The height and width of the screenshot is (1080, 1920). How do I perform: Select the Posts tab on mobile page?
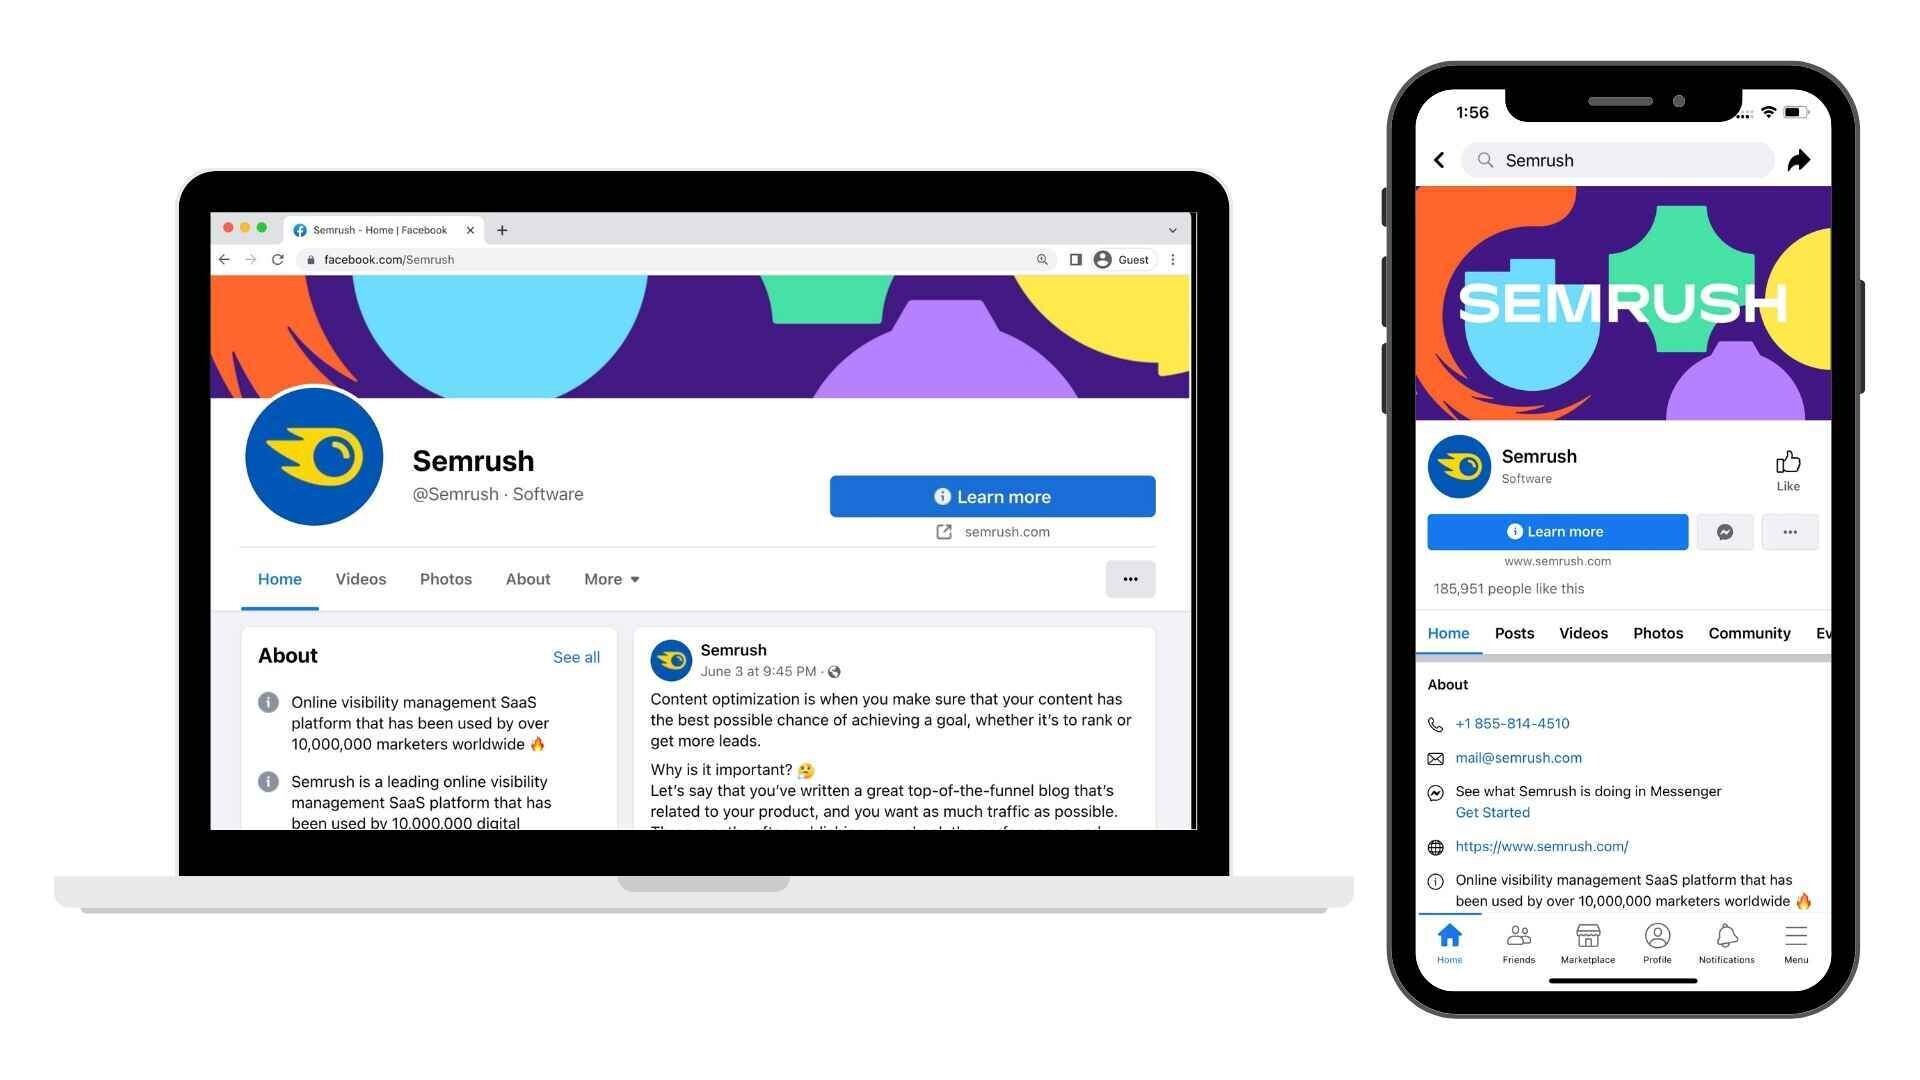click(1515, 632)
